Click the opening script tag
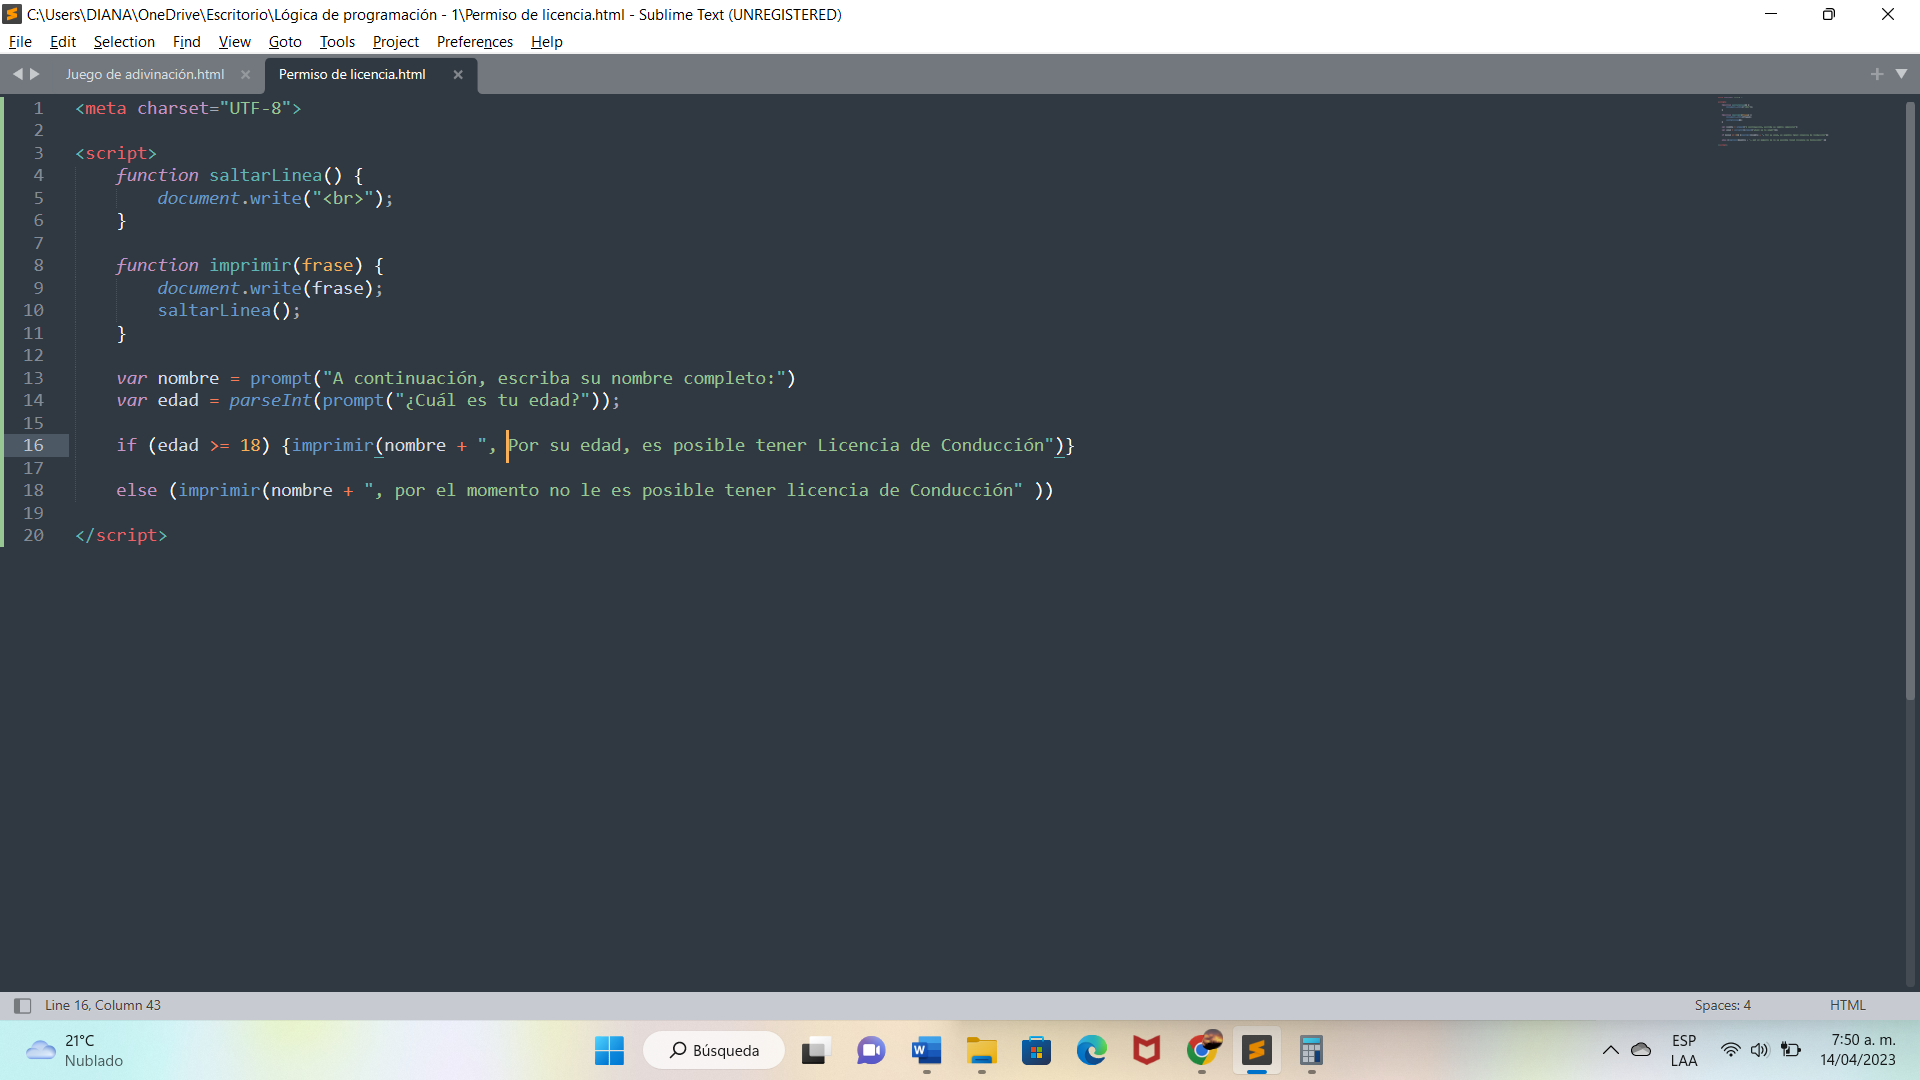Image resolution: width=1920 pixels, height=1080 pixels. point(116,153)
